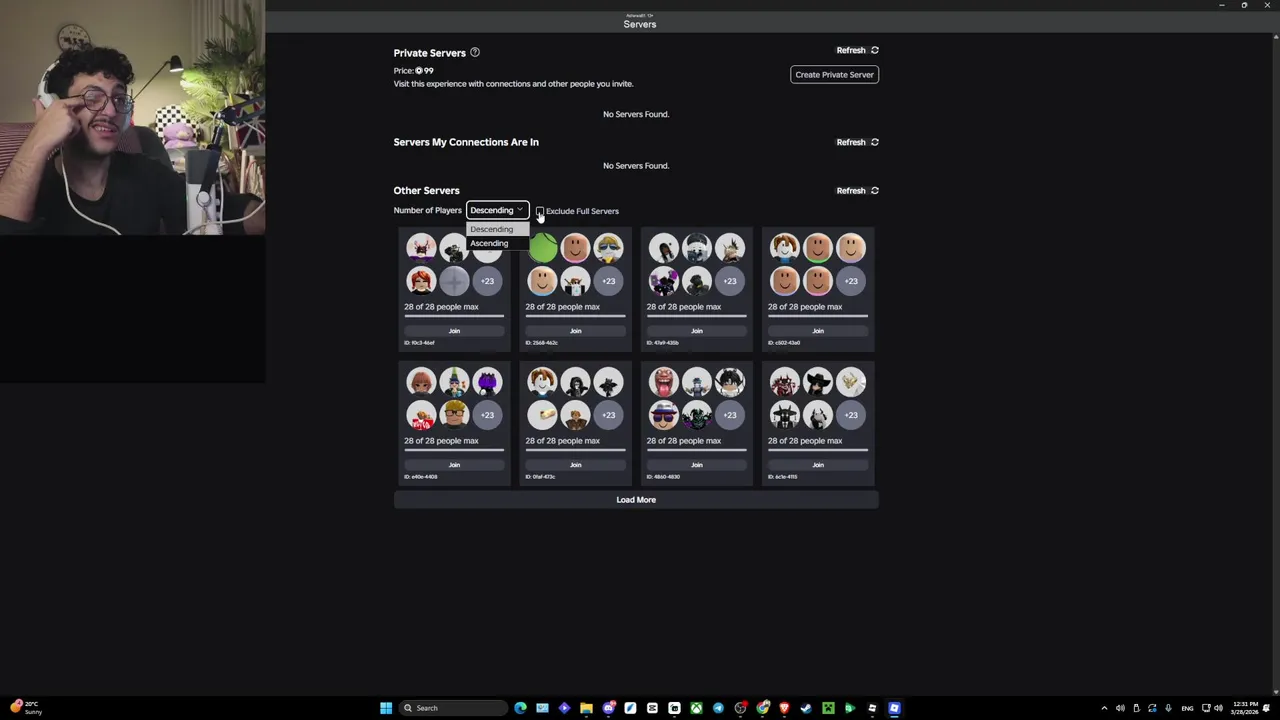Join the server with ID 0faf-473c
The width and height of the screenshot is (1280, 720).
click(575, 465)
